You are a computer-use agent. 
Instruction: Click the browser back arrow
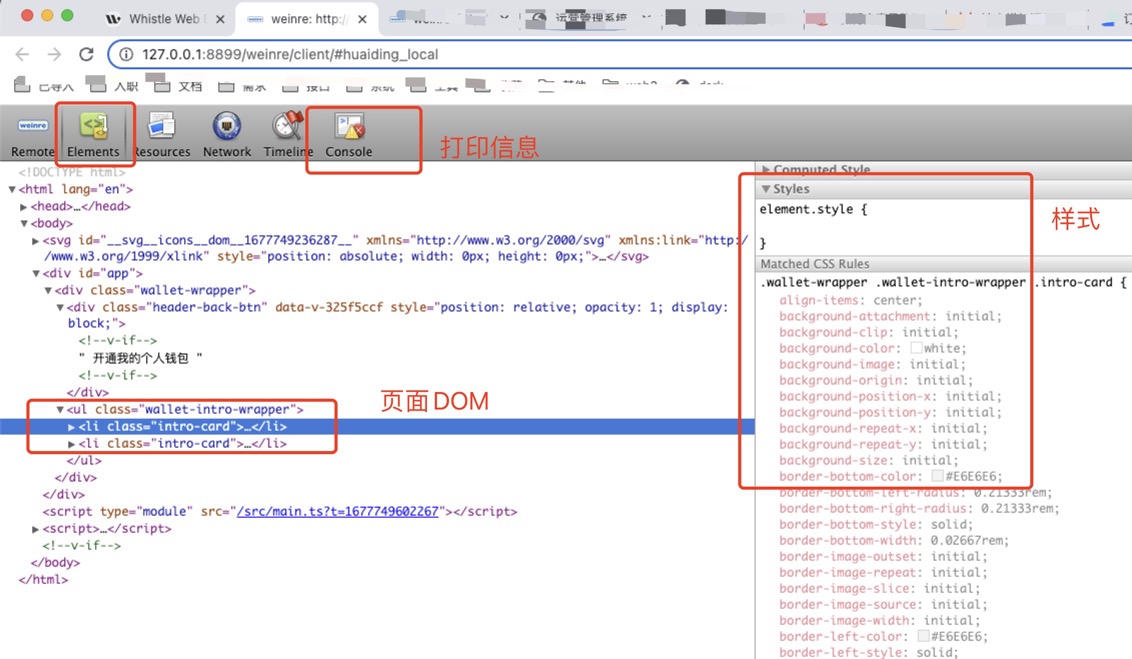coord(22,55)
